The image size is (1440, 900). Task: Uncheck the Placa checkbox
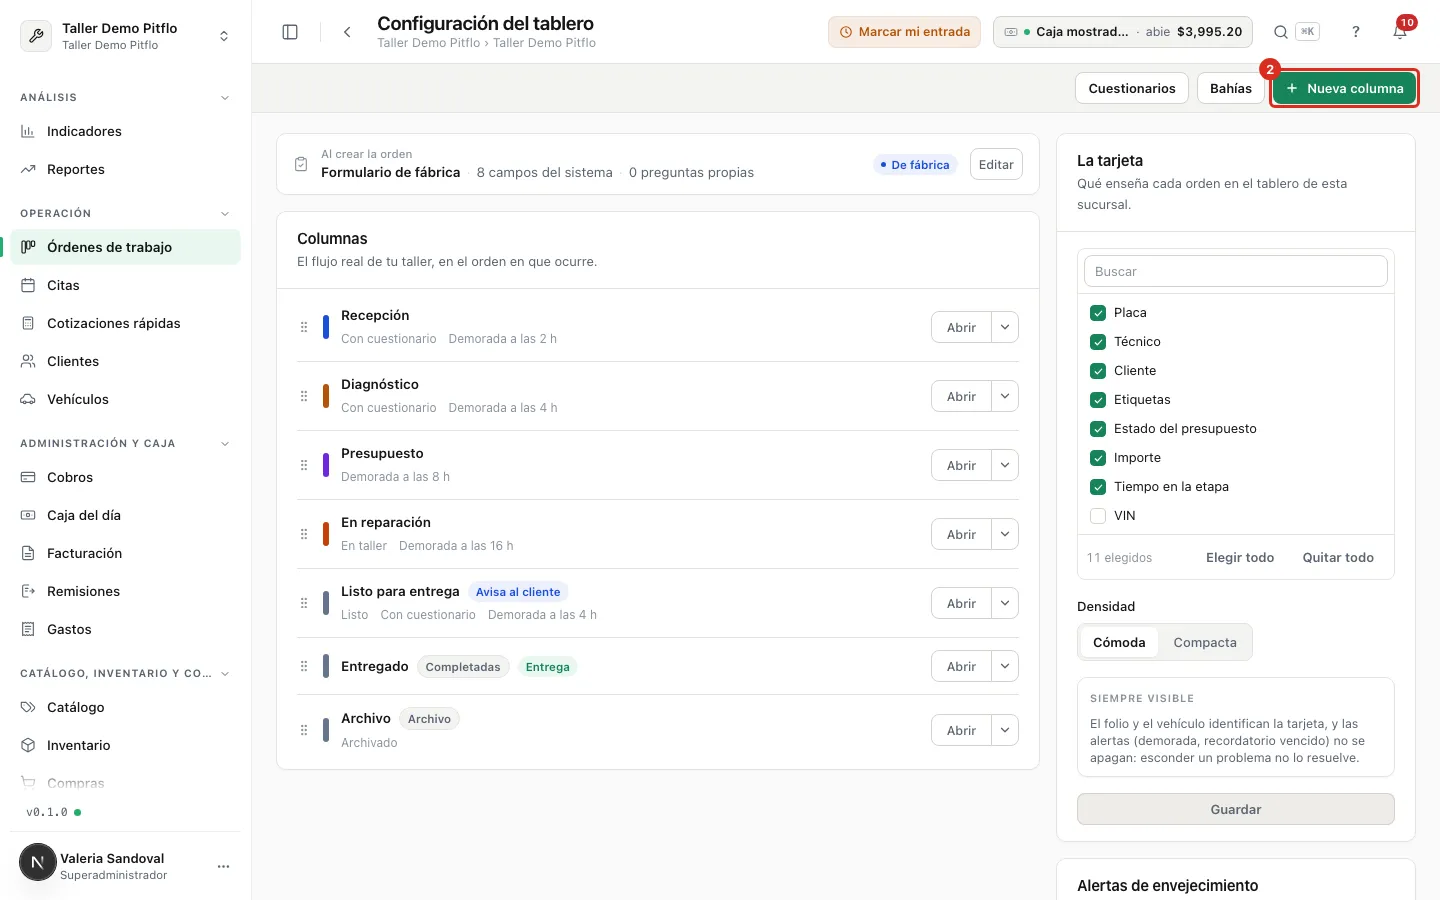pos(1098,313)
